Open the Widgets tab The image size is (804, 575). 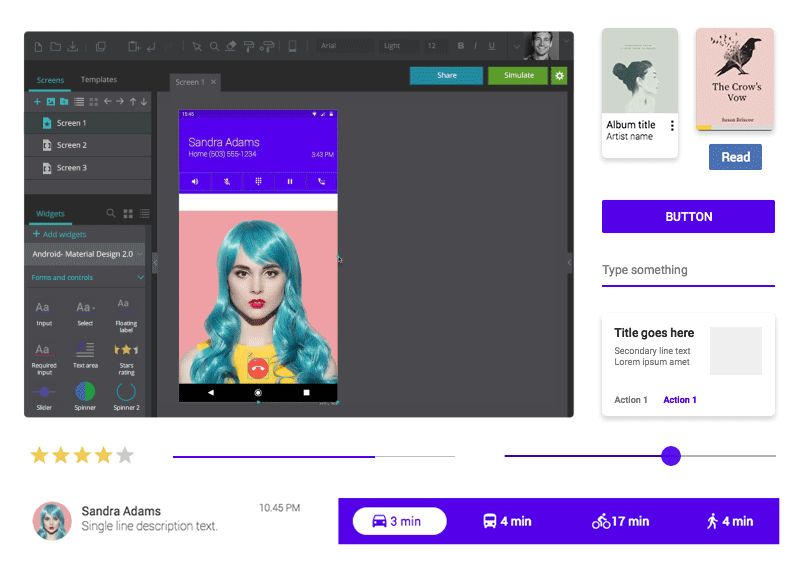pos(50,214)
